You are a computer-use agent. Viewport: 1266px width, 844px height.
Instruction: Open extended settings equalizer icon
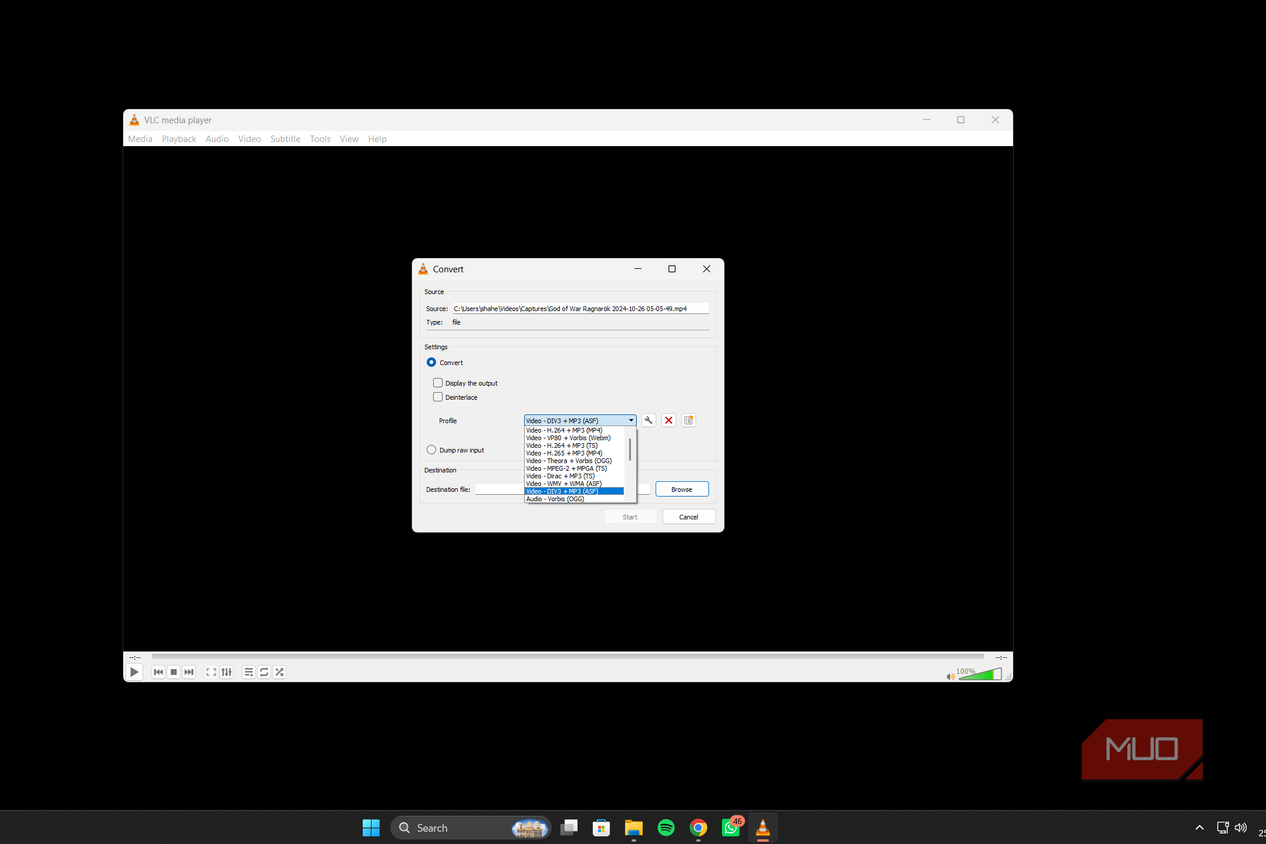click(227, 672)
